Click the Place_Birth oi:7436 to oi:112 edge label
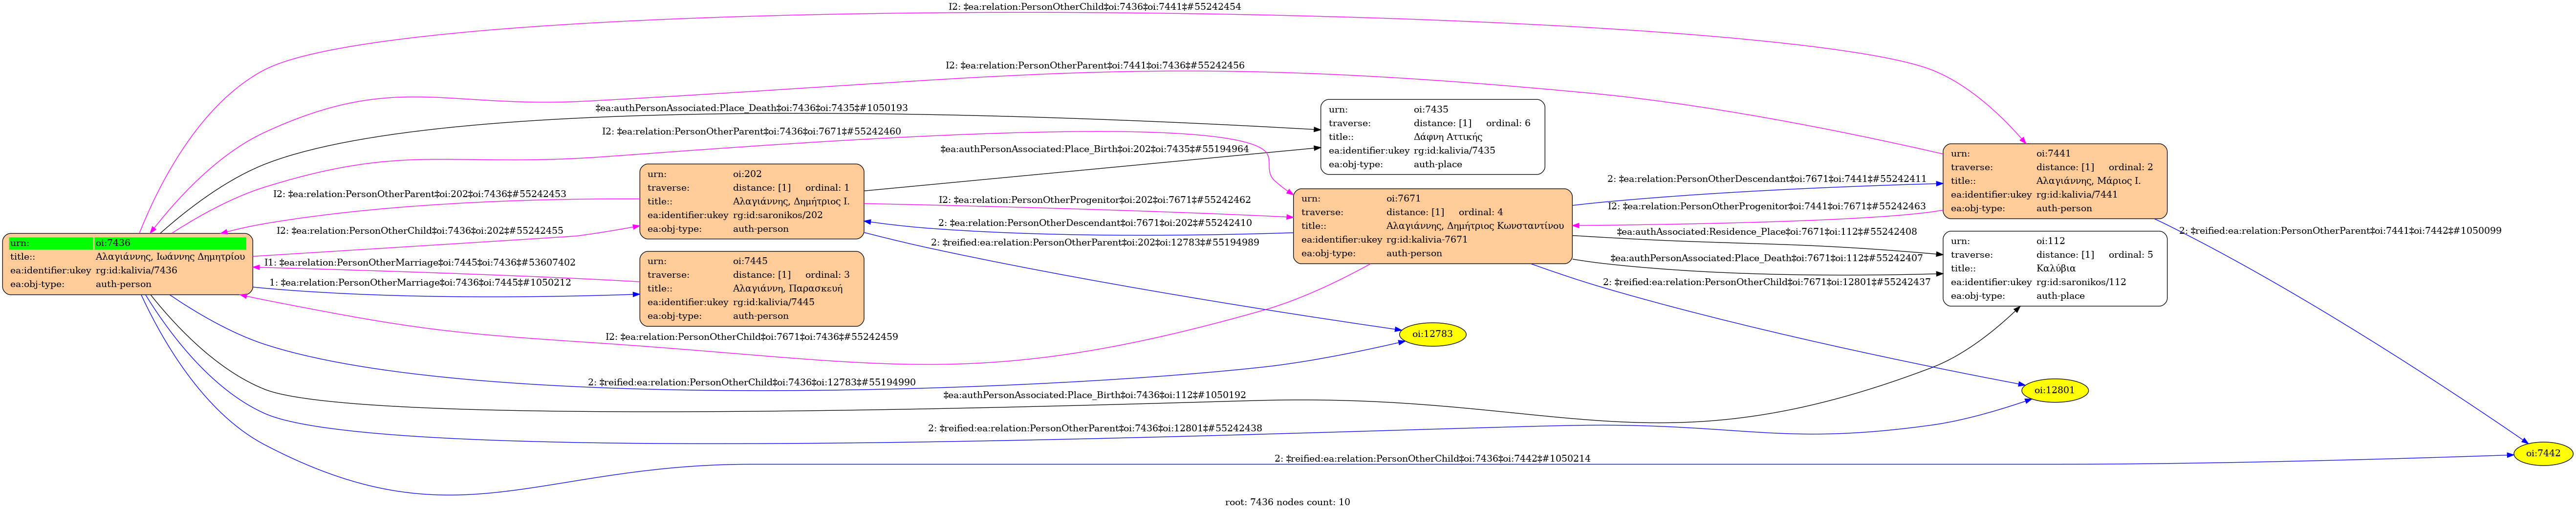 (1094, 395)
